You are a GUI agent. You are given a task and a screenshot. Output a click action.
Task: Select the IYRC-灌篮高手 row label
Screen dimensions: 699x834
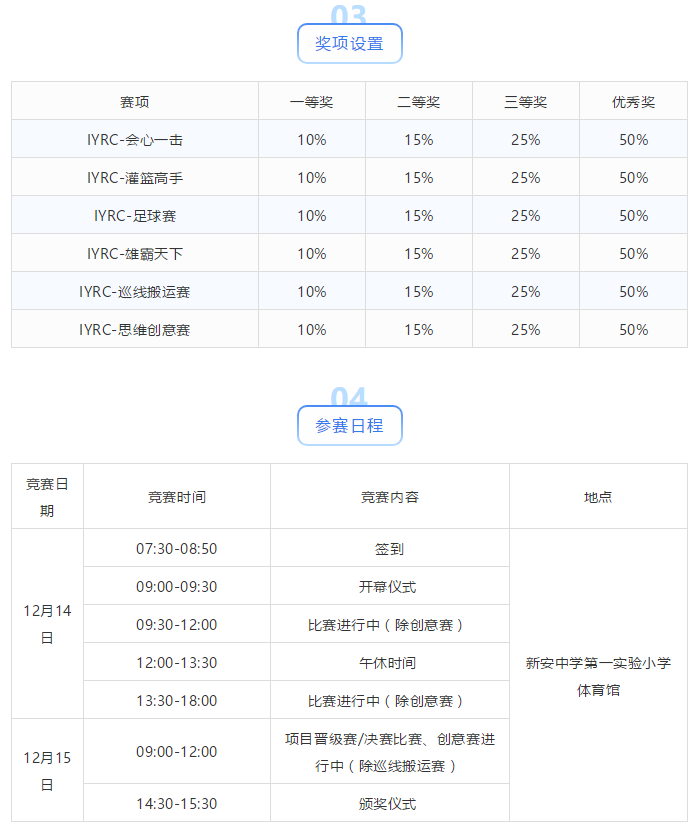pyautogui.click(x=135, y=178)
